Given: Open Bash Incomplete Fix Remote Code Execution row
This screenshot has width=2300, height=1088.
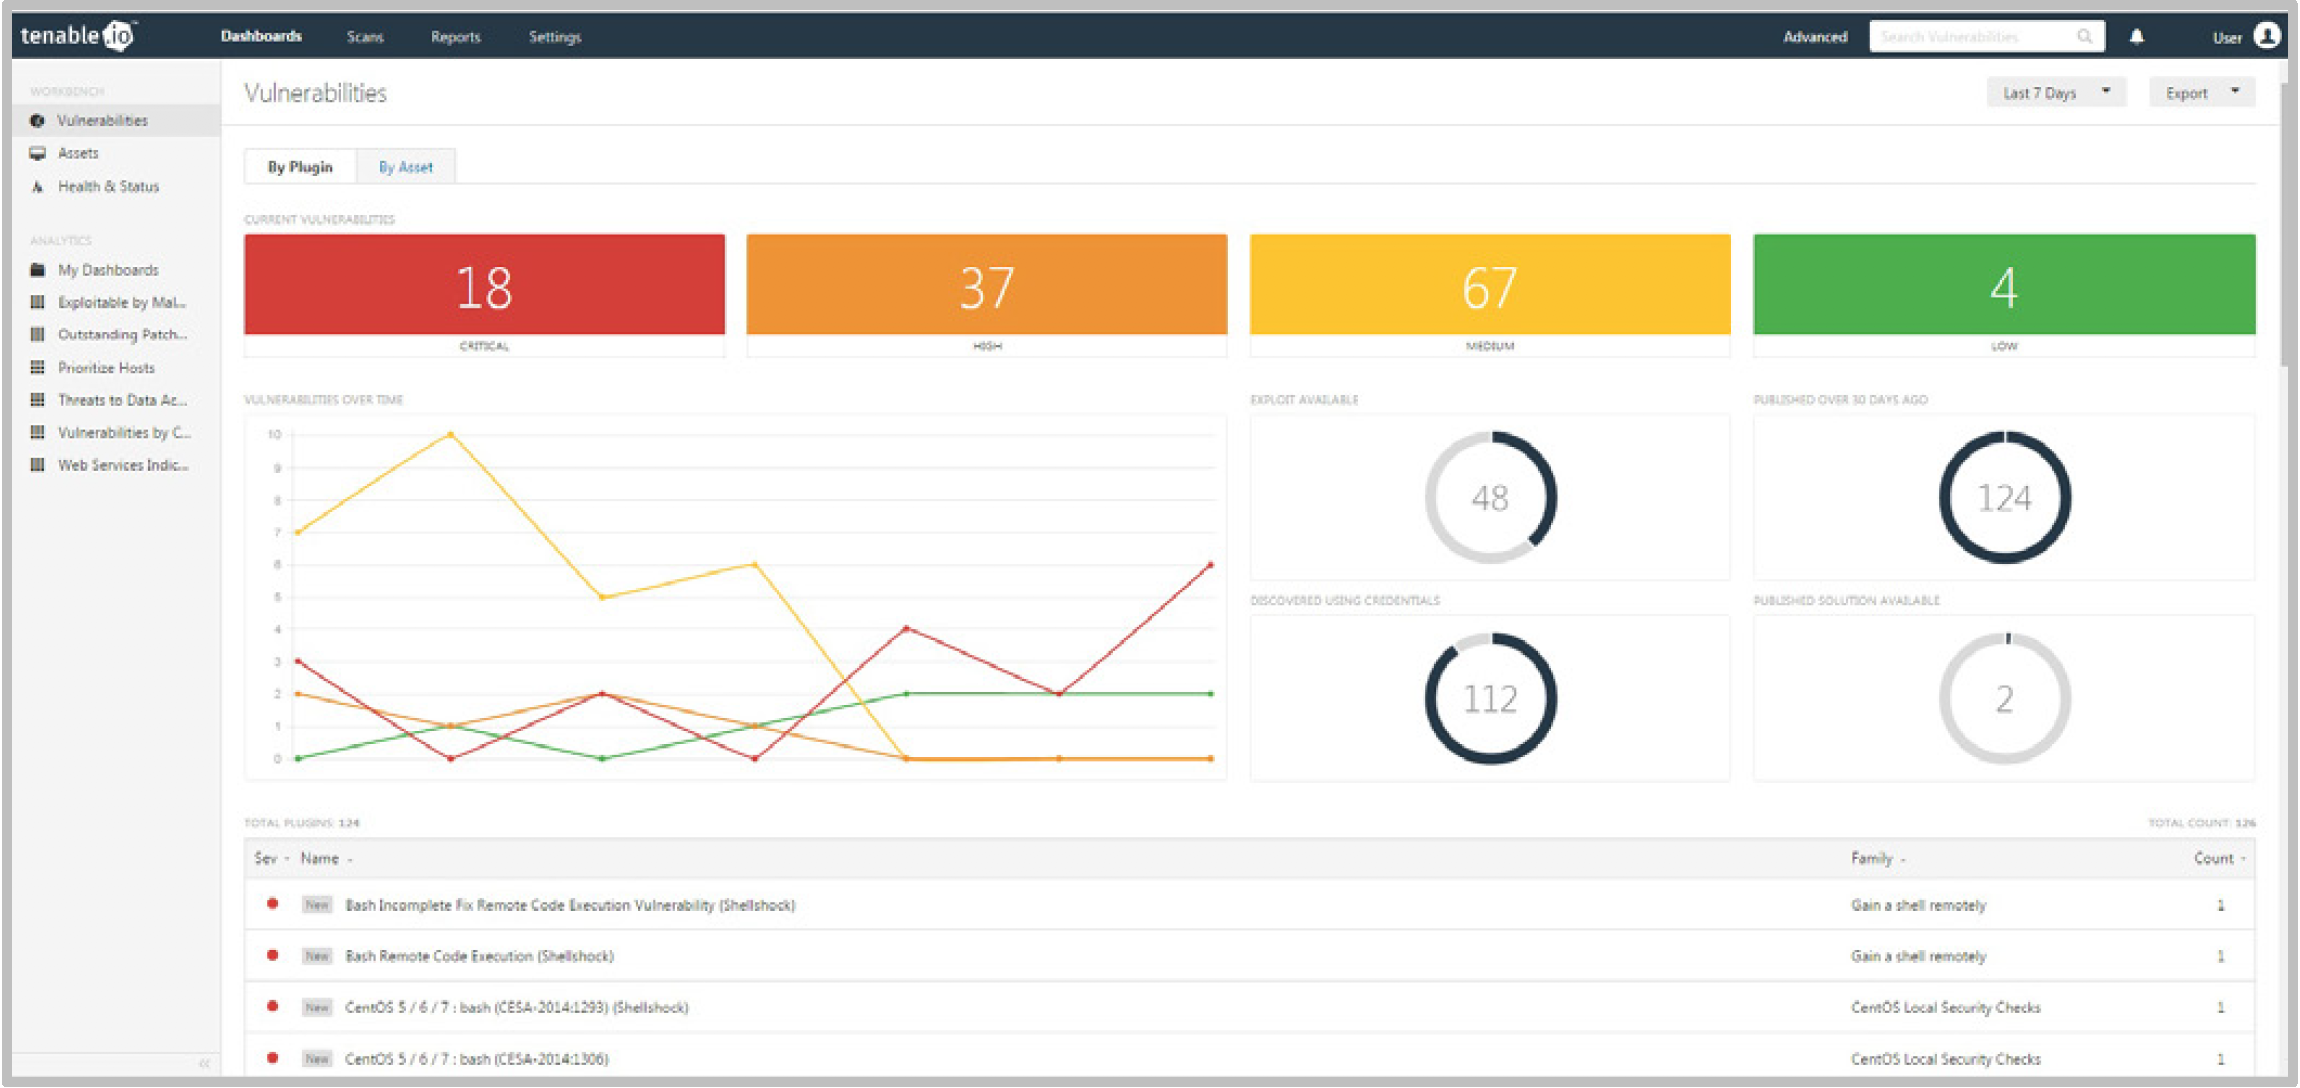Looking at the screenshot, I should coord(1250,905).
